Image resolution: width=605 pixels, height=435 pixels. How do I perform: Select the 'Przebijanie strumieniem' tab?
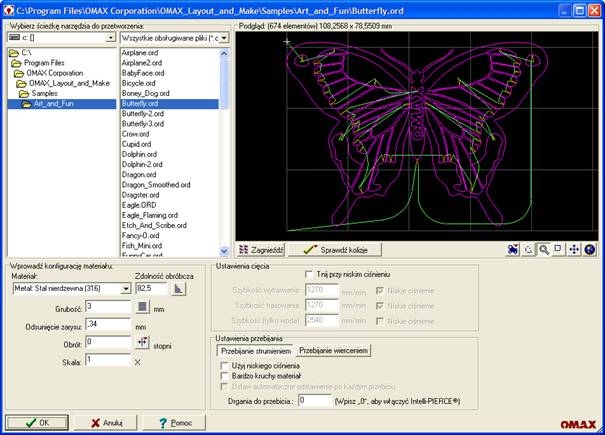[255, 351]
